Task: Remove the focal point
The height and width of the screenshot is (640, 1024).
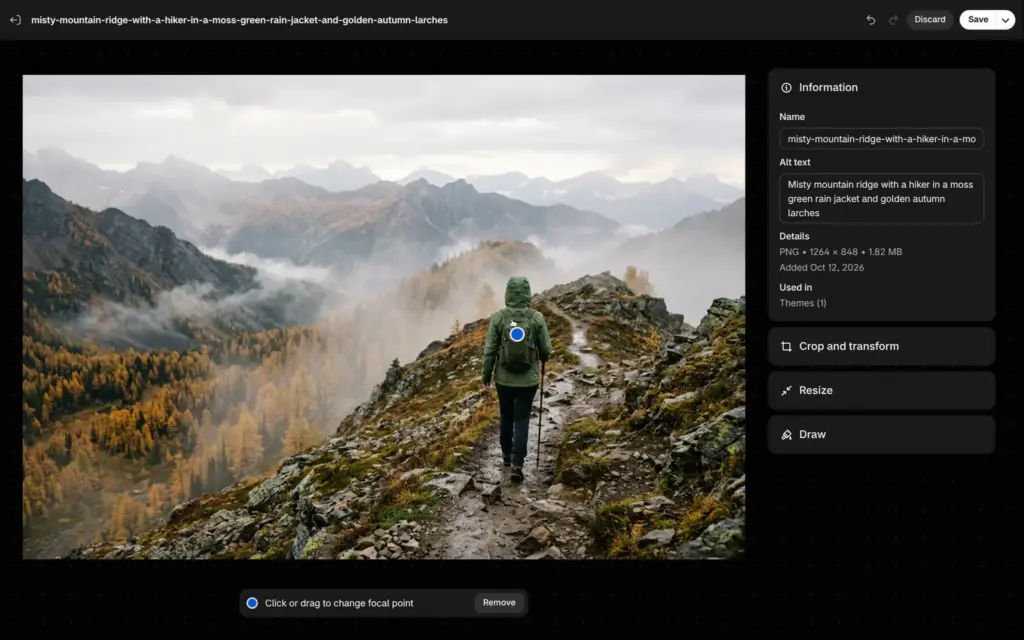Action: [499, 603]
